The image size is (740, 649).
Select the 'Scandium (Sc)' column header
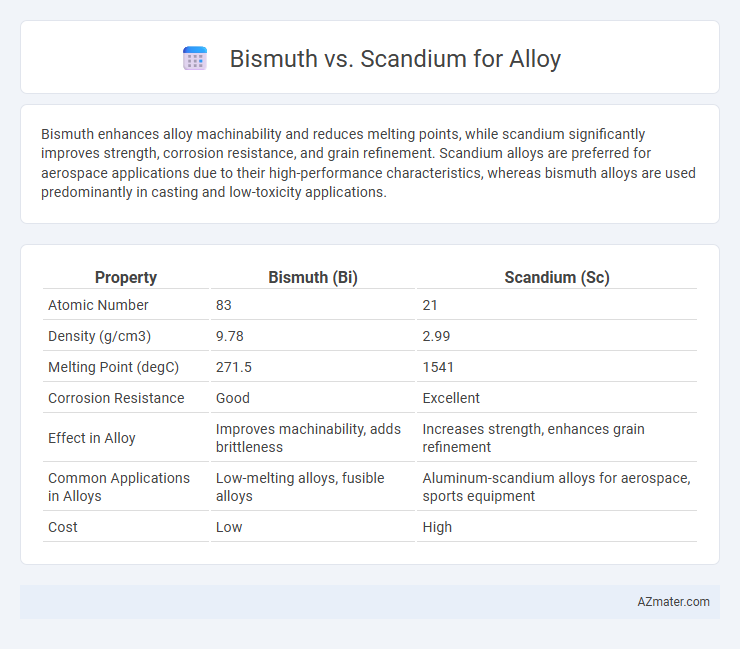(x=557, y=277)
